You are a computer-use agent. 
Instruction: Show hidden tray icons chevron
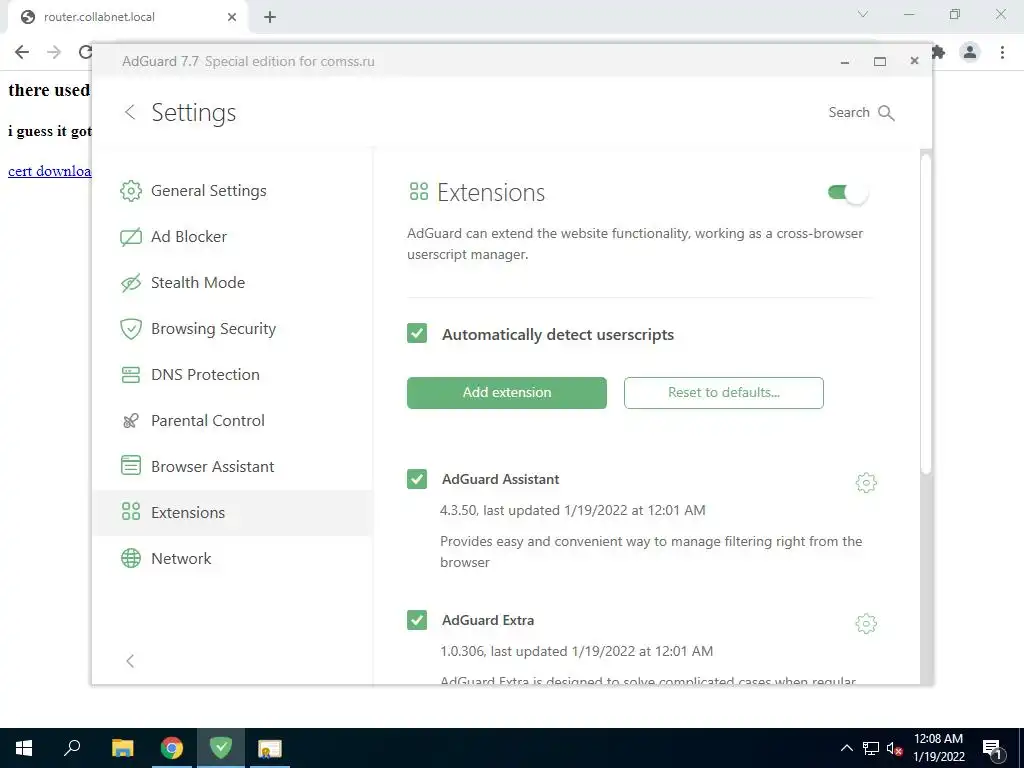(846, 748)
